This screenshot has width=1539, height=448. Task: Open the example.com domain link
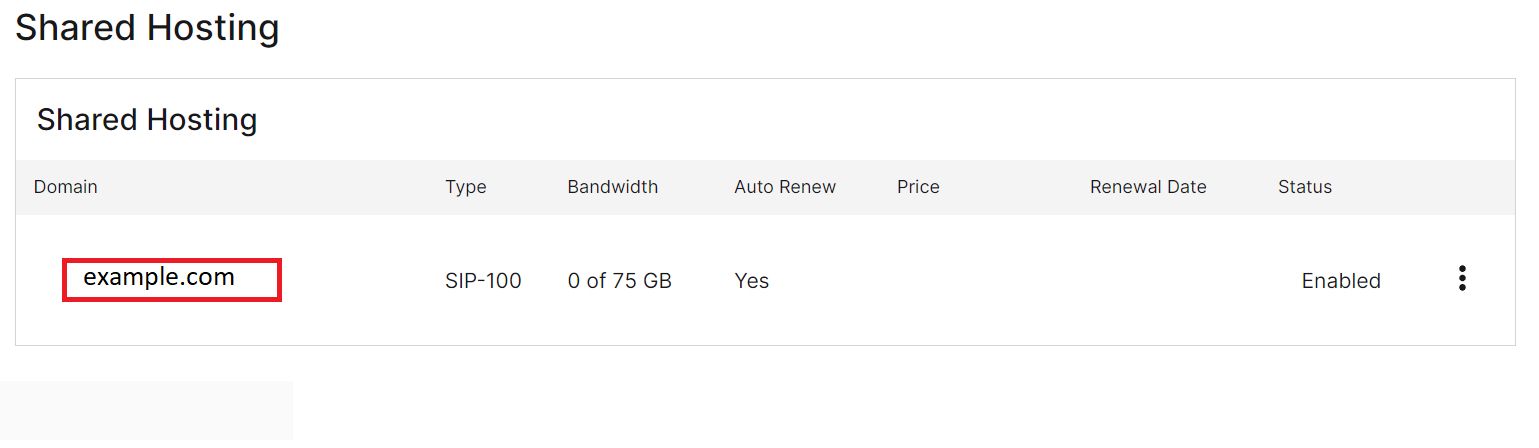click(159, 278)
